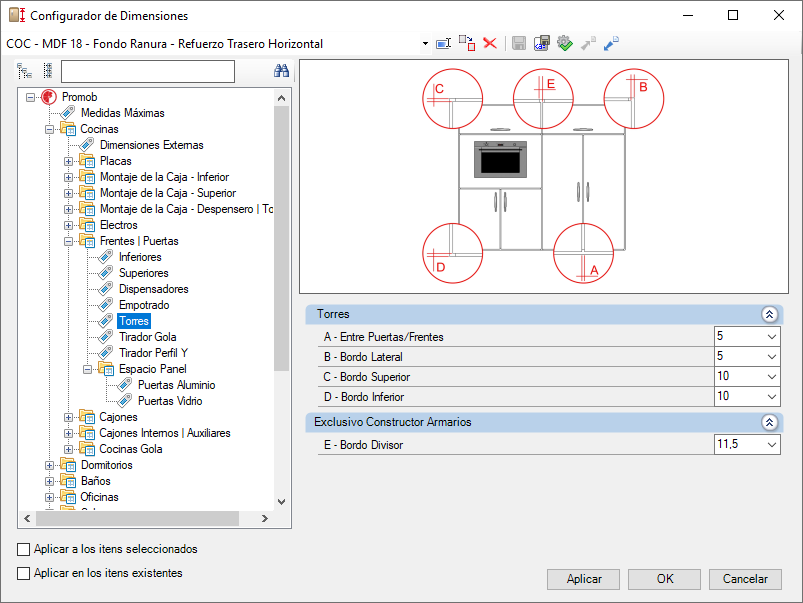803x603 pixels.
Task: Expand the Cajones tree node
Action: coord(68,418)
